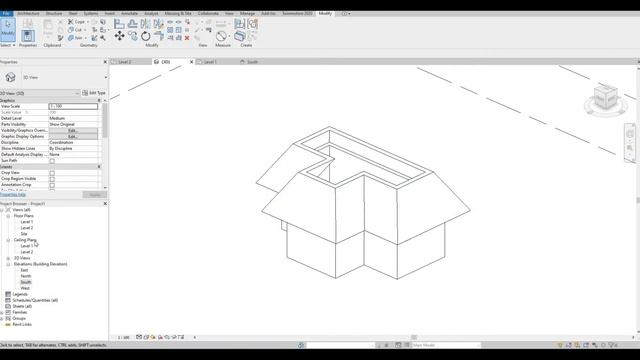Image resolution: width=640 pixels, height=360 pixels.
Task: Click the View Scale input field
Action: (x=73, y=106)
